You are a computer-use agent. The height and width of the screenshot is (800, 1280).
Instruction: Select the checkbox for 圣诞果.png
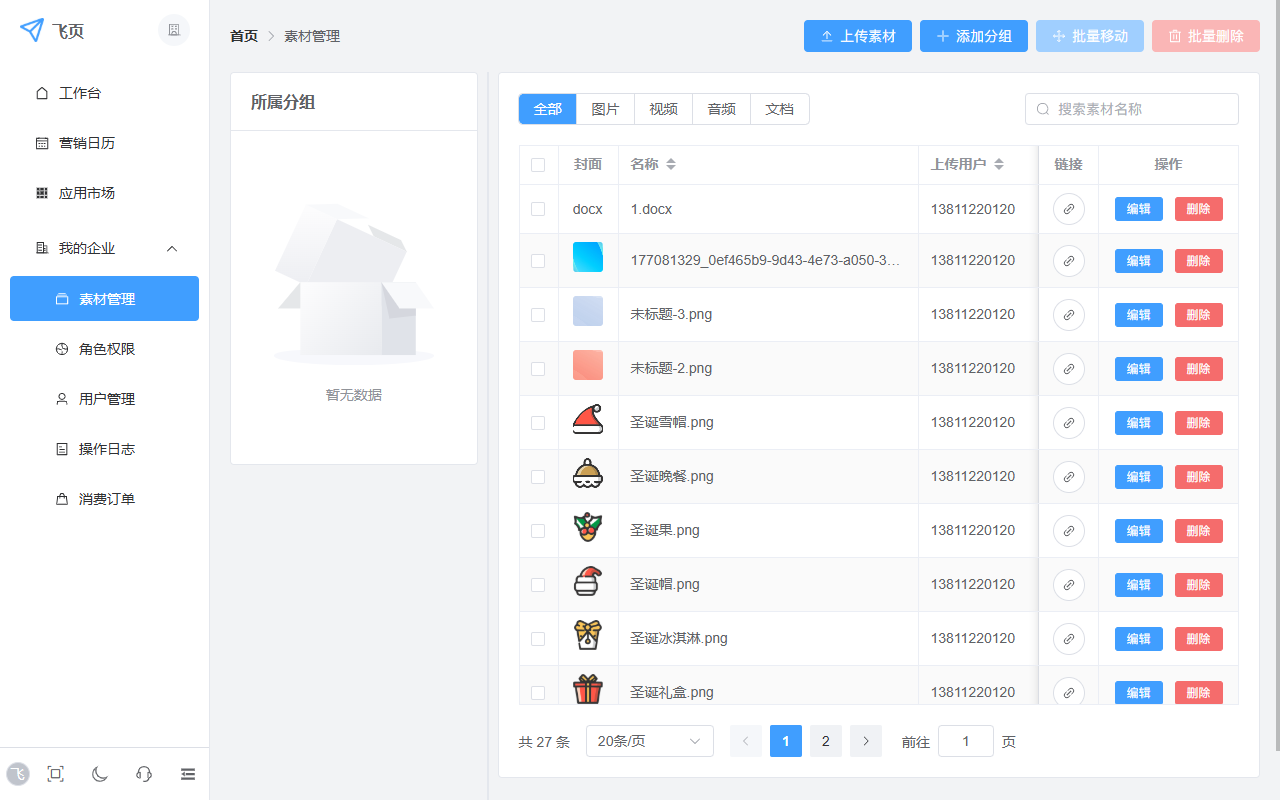coord(538,530)
